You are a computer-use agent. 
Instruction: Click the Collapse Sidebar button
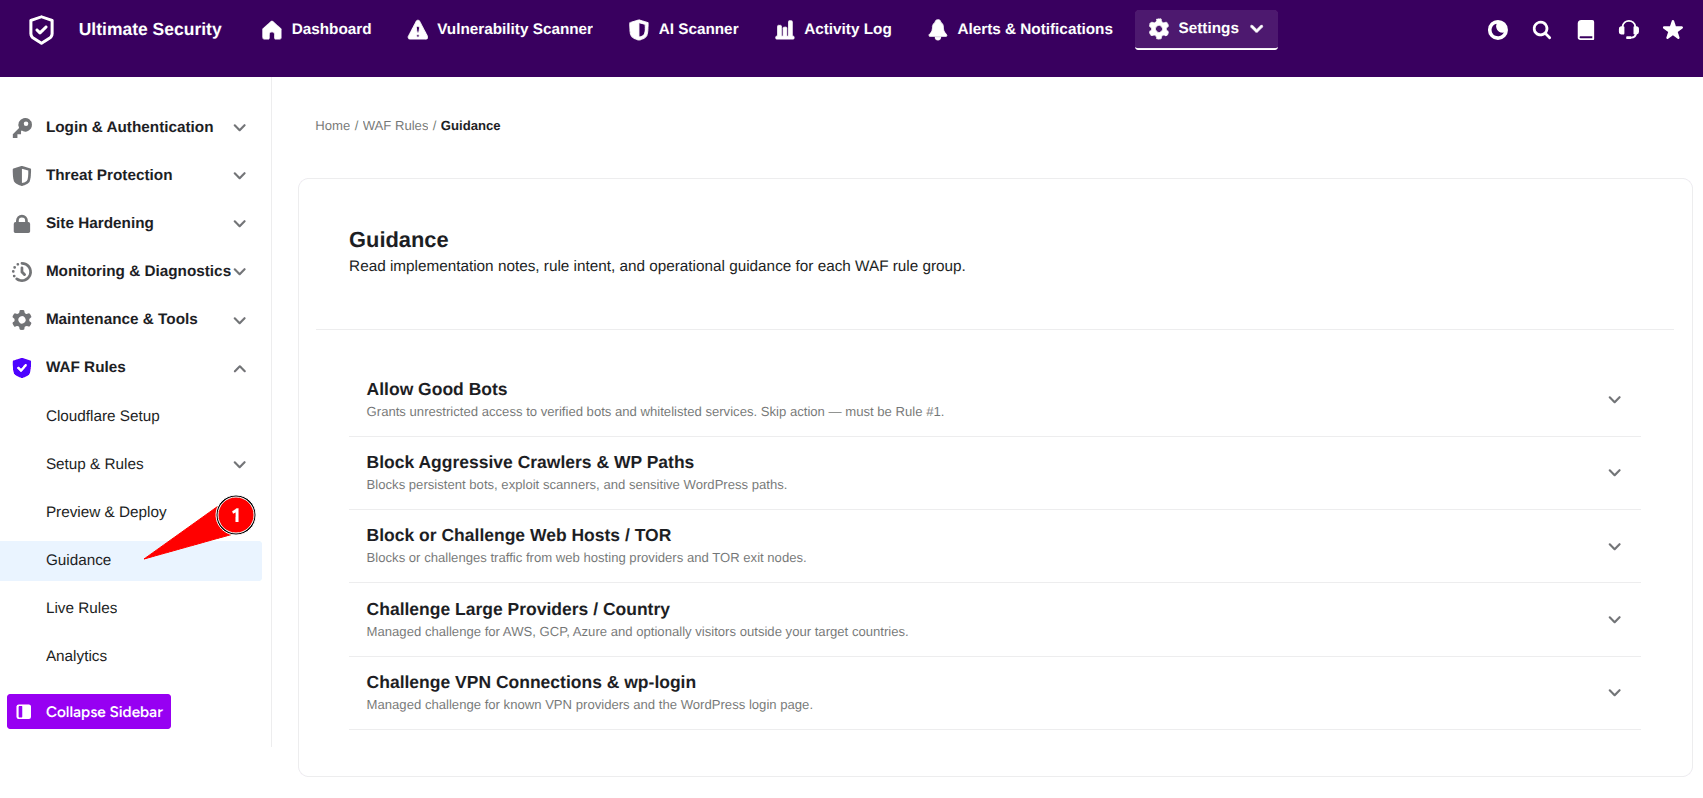point(89,712)
